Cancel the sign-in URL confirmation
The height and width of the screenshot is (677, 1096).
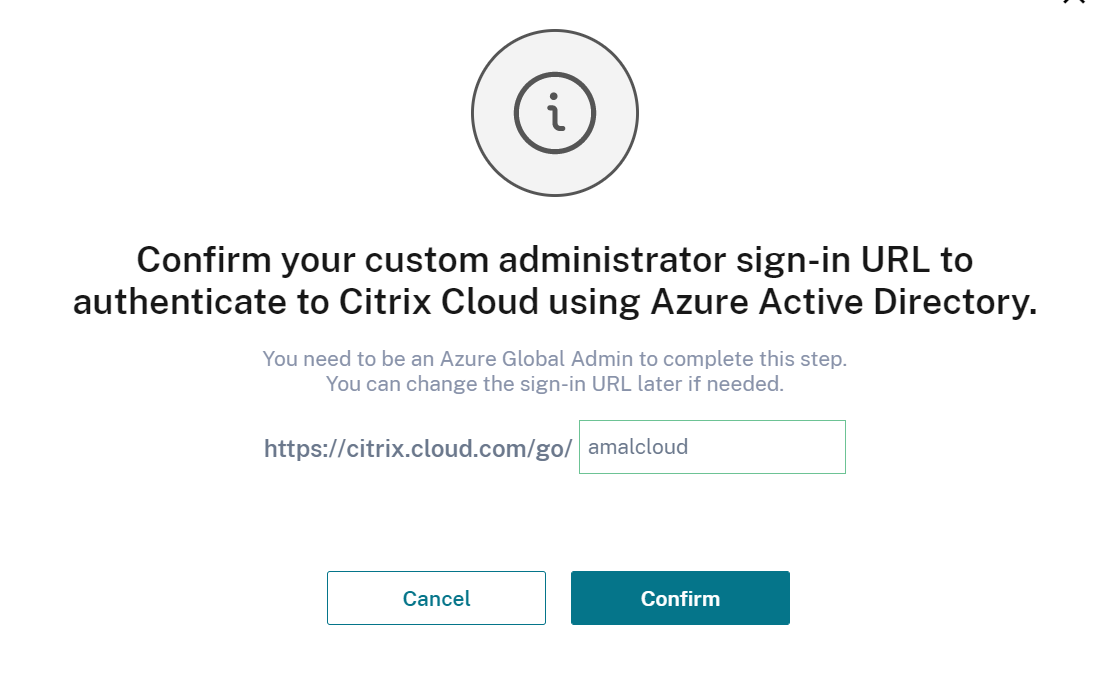pyautogui.click(x=436, y=598)
